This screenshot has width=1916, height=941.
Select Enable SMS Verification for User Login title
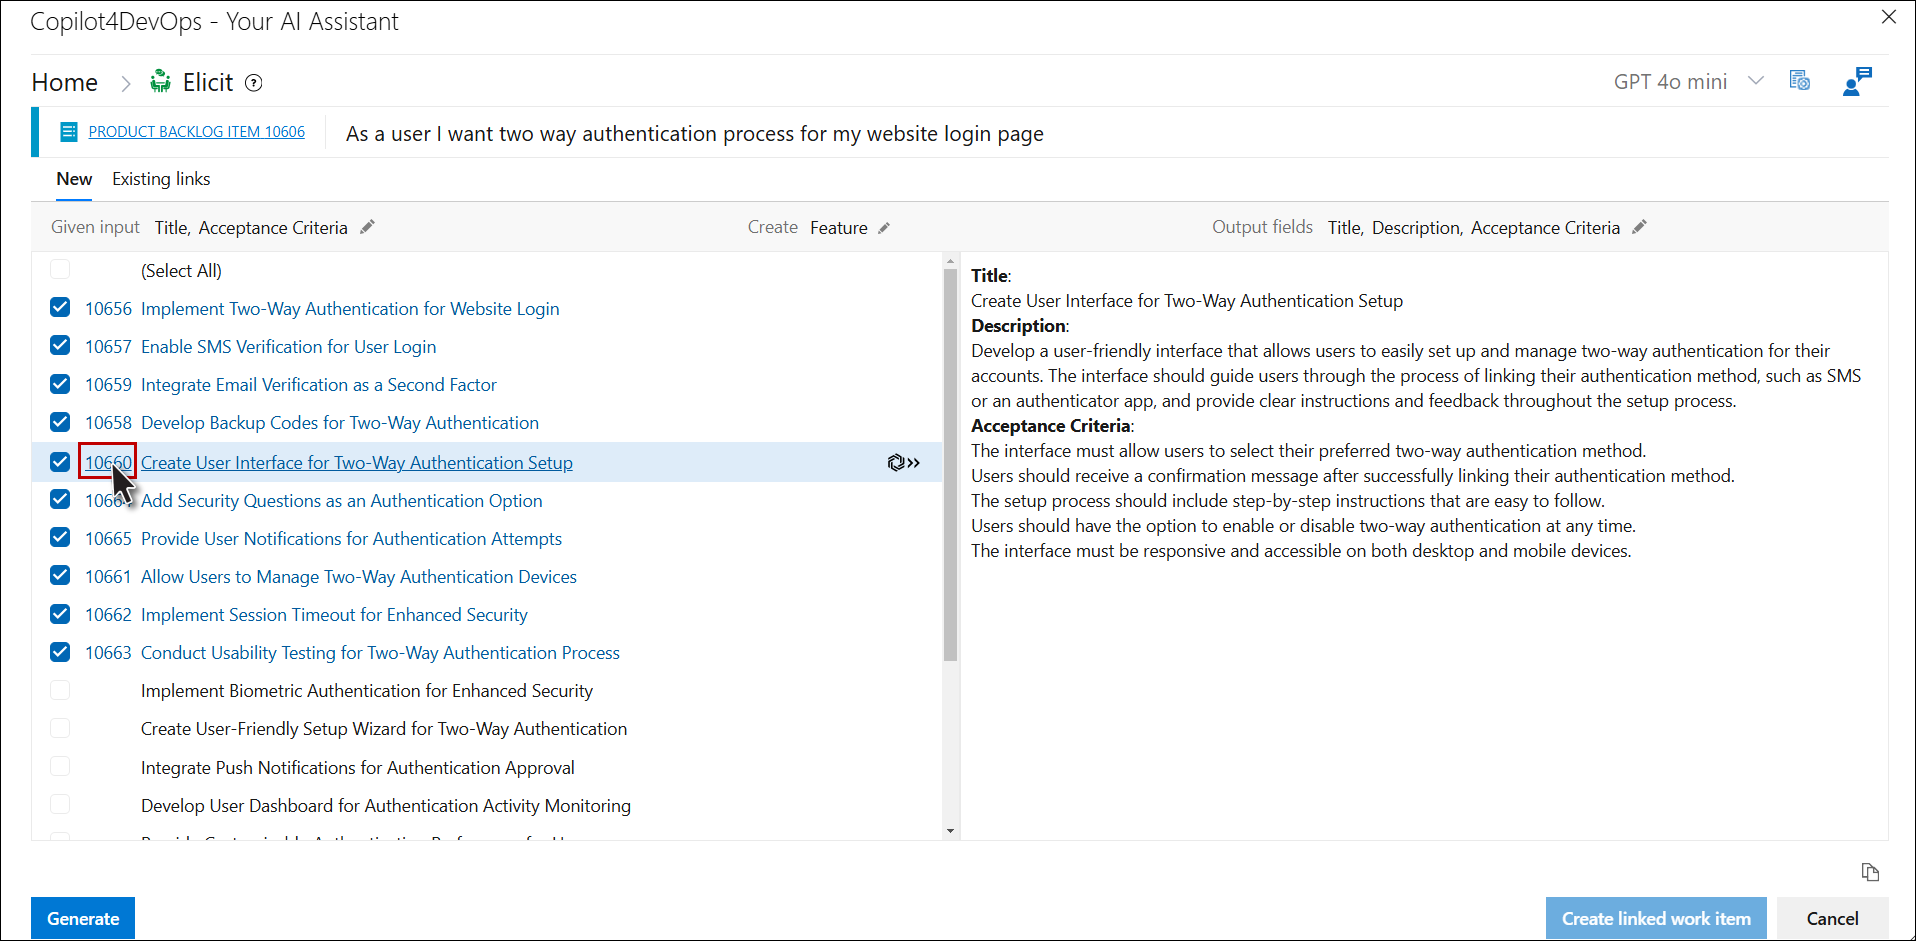tap(288, 347)
